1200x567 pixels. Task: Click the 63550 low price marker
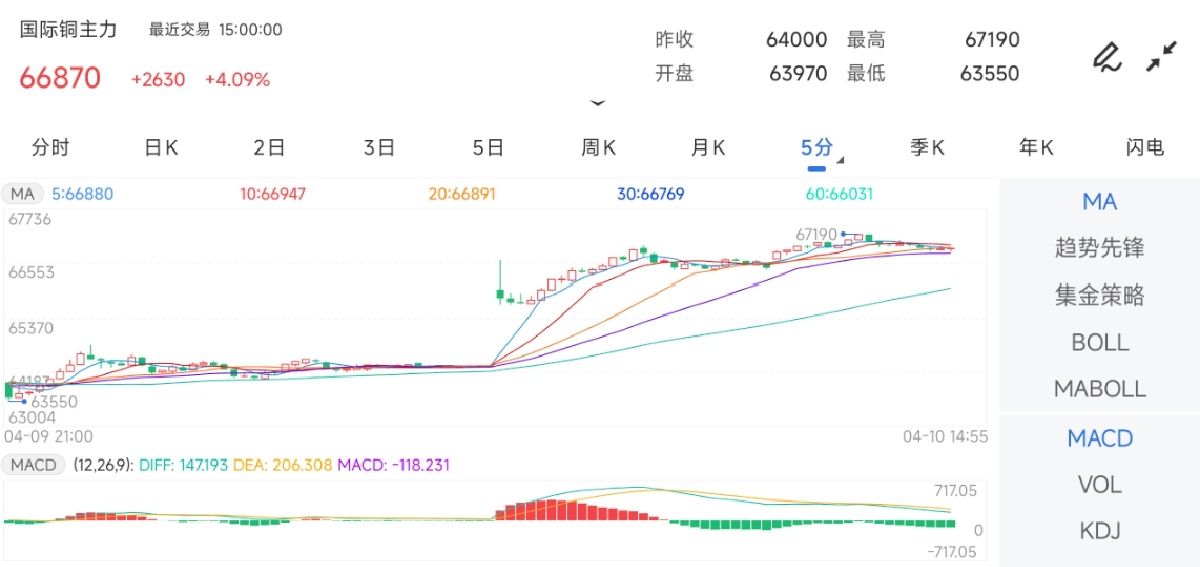[54, 402]
